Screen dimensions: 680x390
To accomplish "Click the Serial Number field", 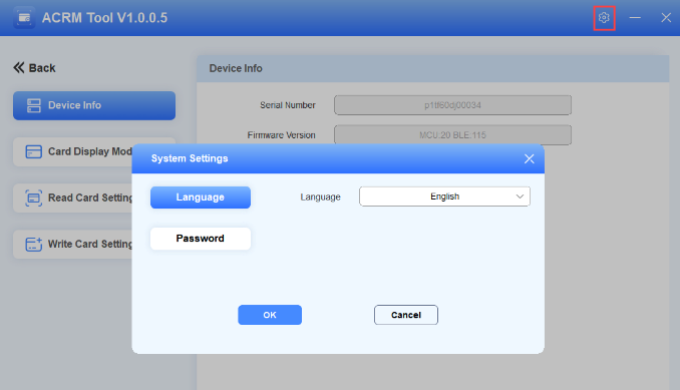I will [453, 105].
